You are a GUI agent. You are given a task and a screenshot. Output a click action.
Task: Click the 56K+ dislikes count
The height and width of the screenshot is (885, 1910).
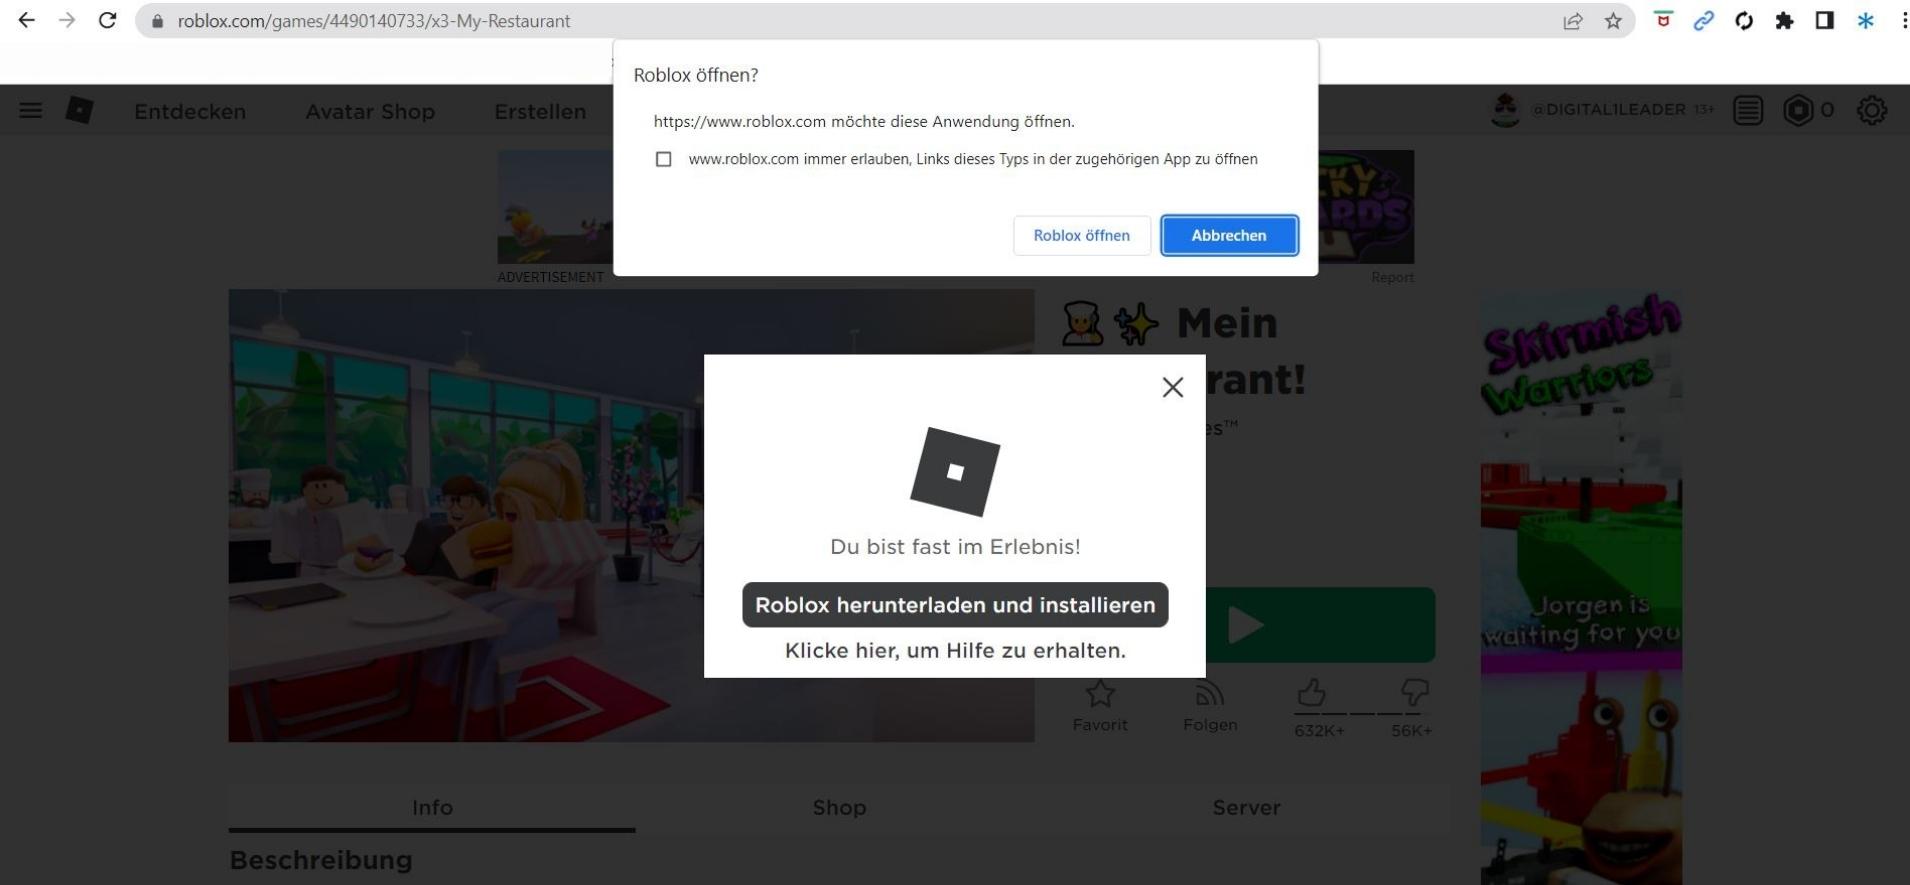(x=1411, y=731)
